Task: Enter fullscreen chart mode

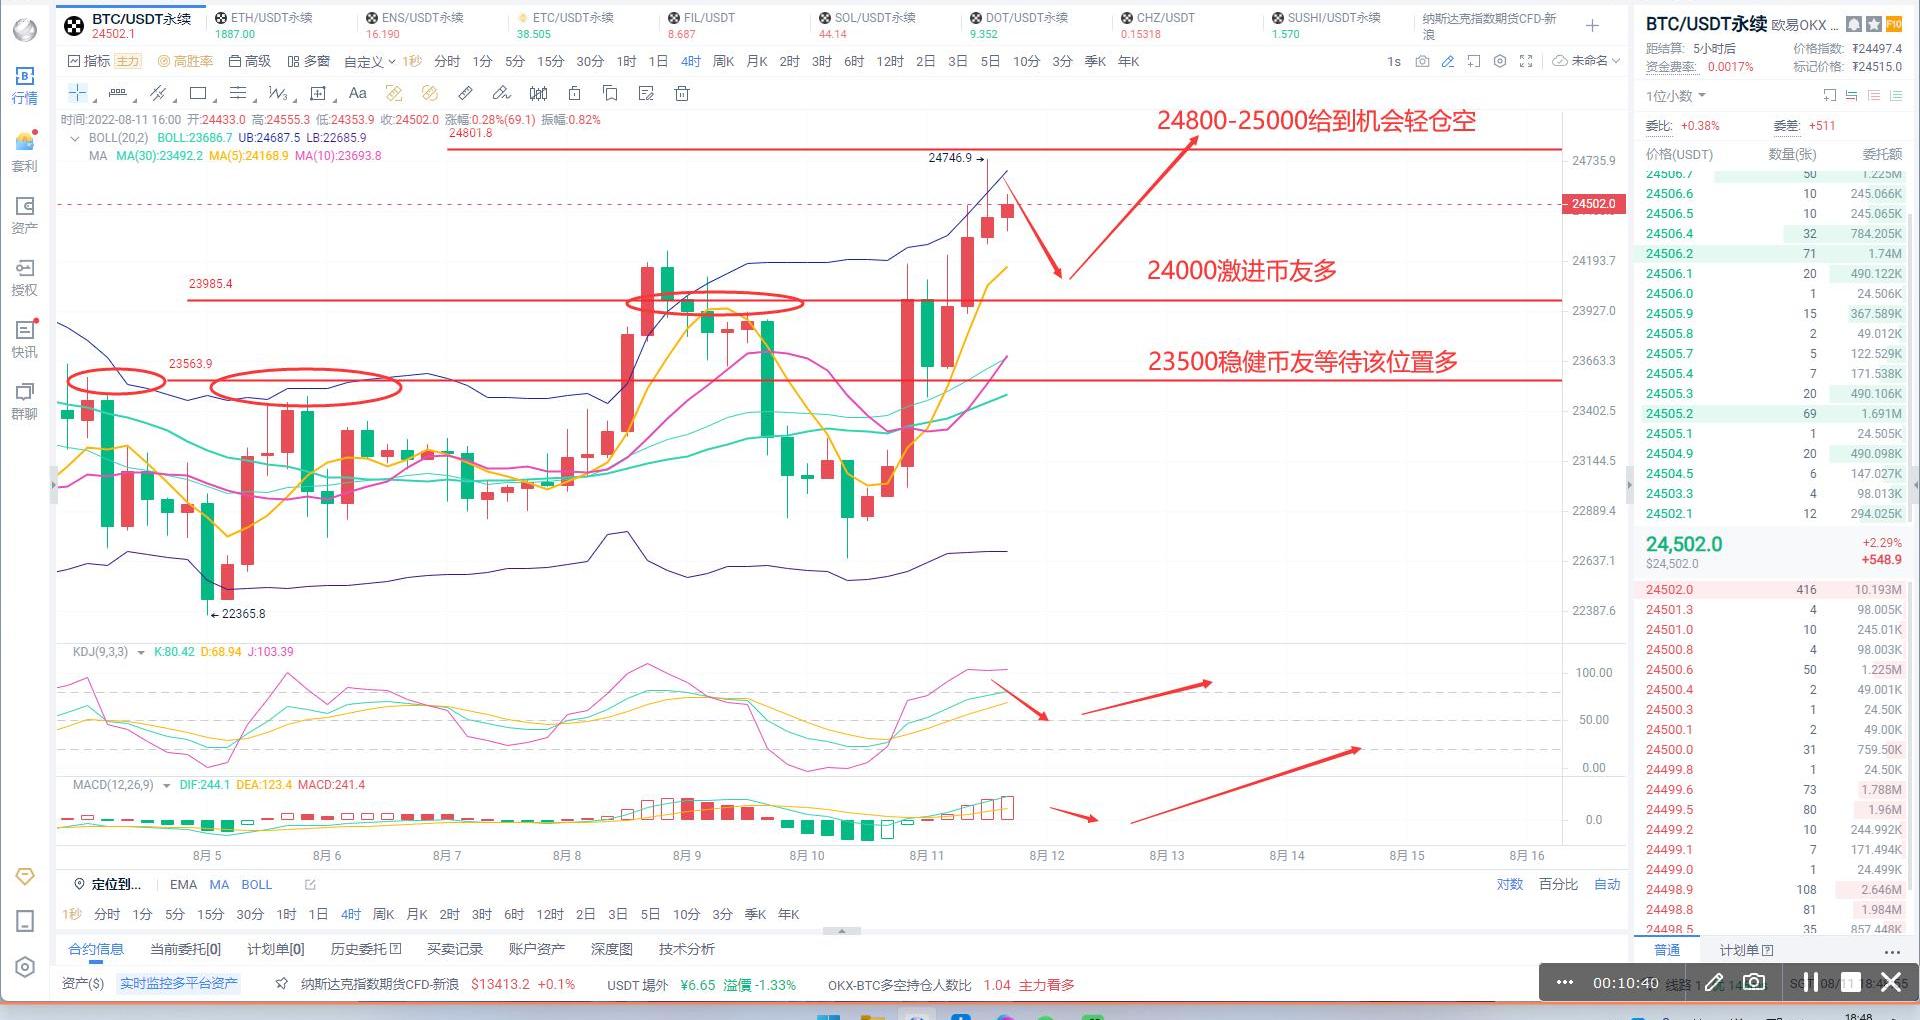Action: click(1526, 62)
